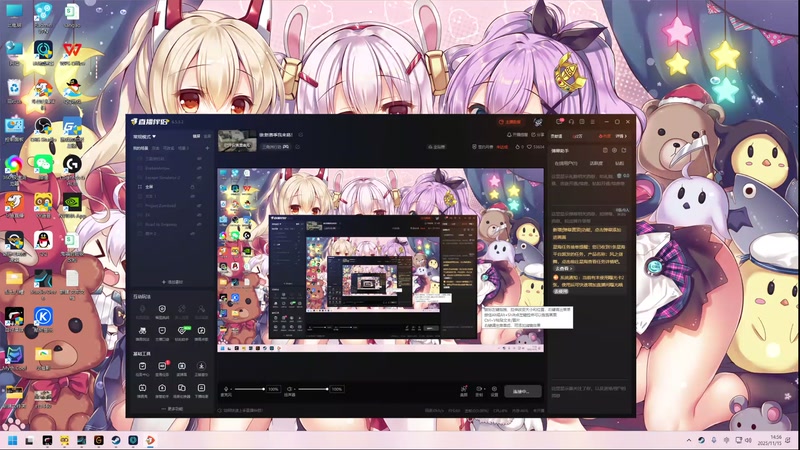This screenshot has height=450, width=800.
Task: Expand 更多功能 more functions
Action: tap(172, 409)
